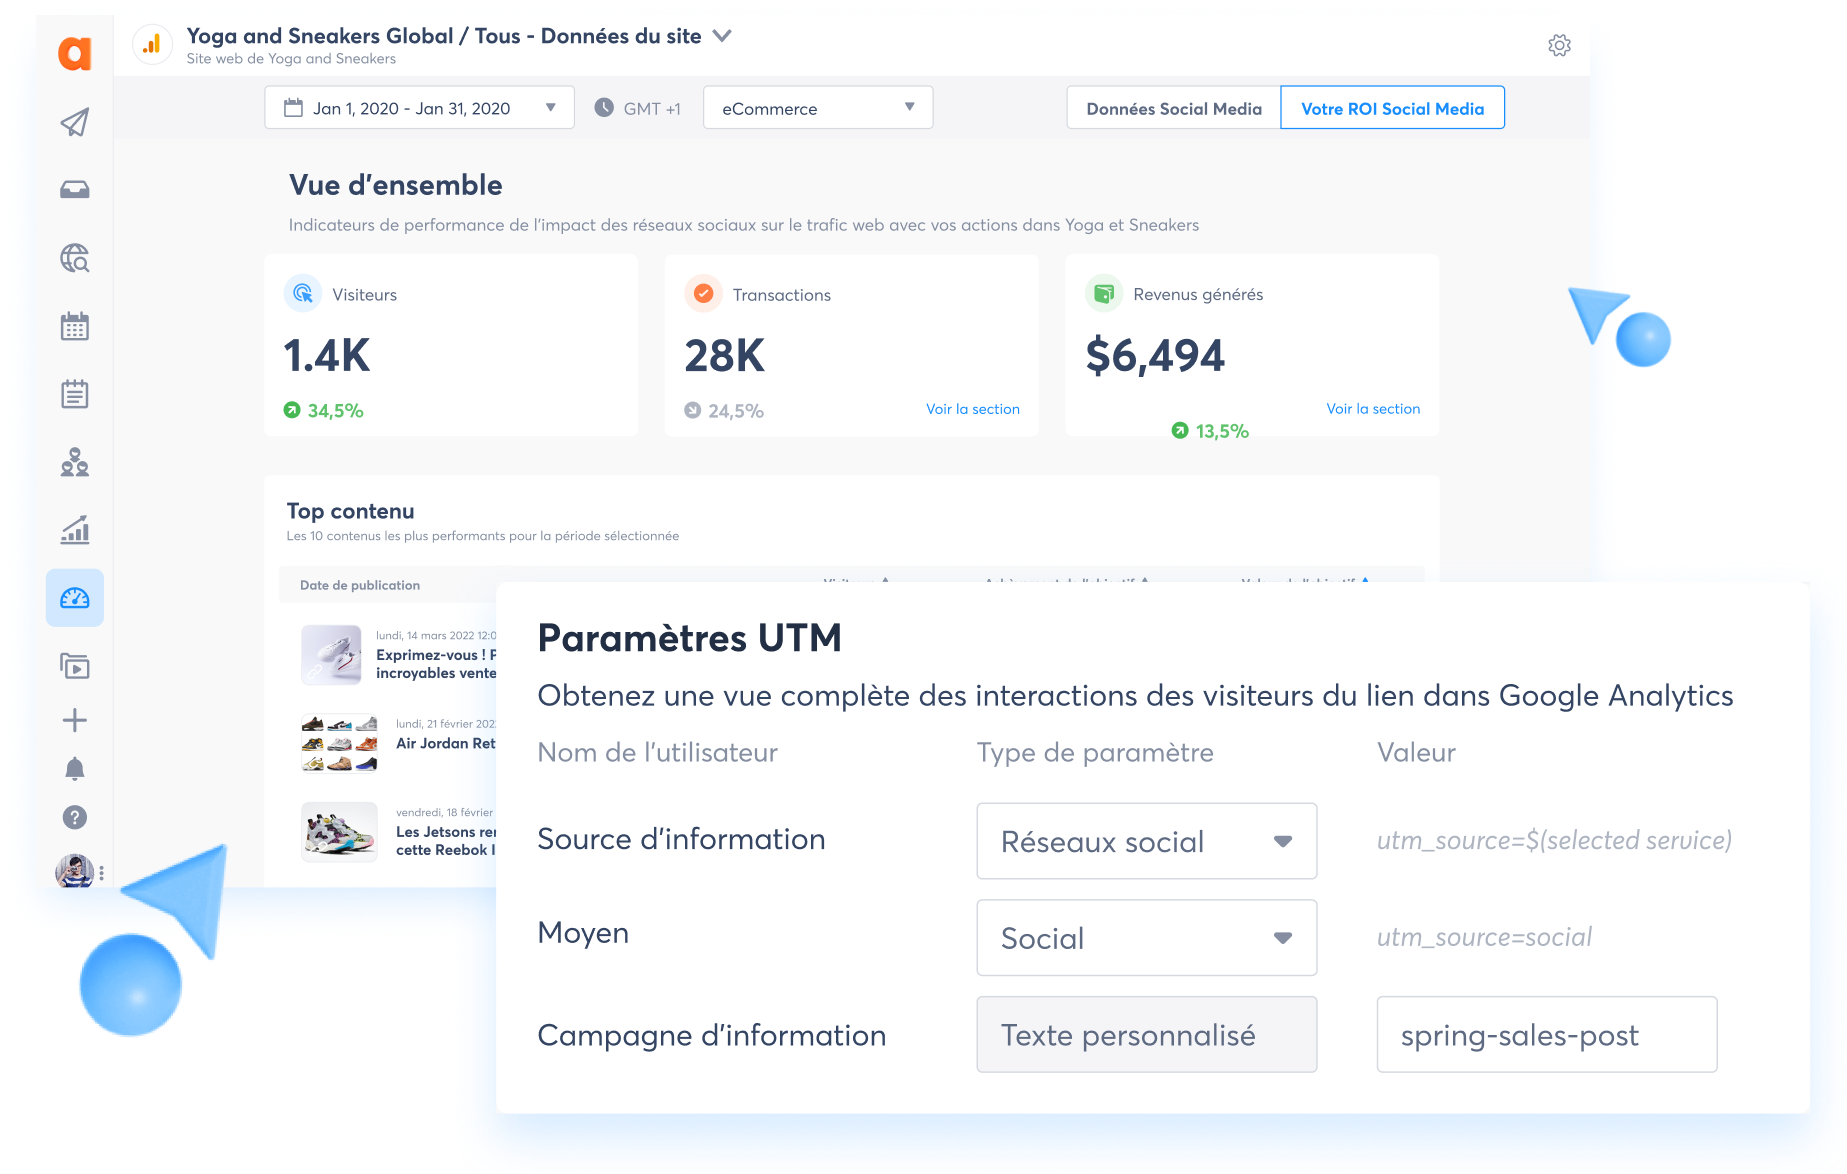Image resolution: width=1847 pixels, height=1174 pixels.
Task: Click the globe search listening icon
Action: (x=75, y=258)
